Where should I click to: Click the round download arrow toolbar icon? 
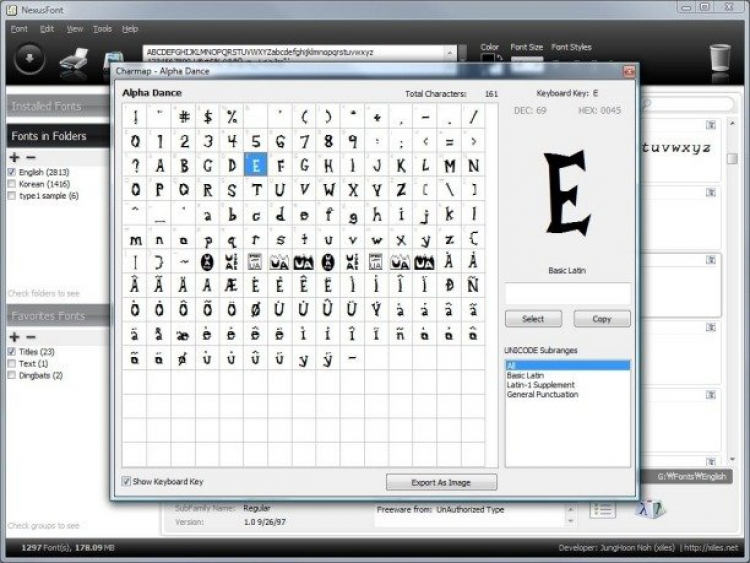pos(30,59)
